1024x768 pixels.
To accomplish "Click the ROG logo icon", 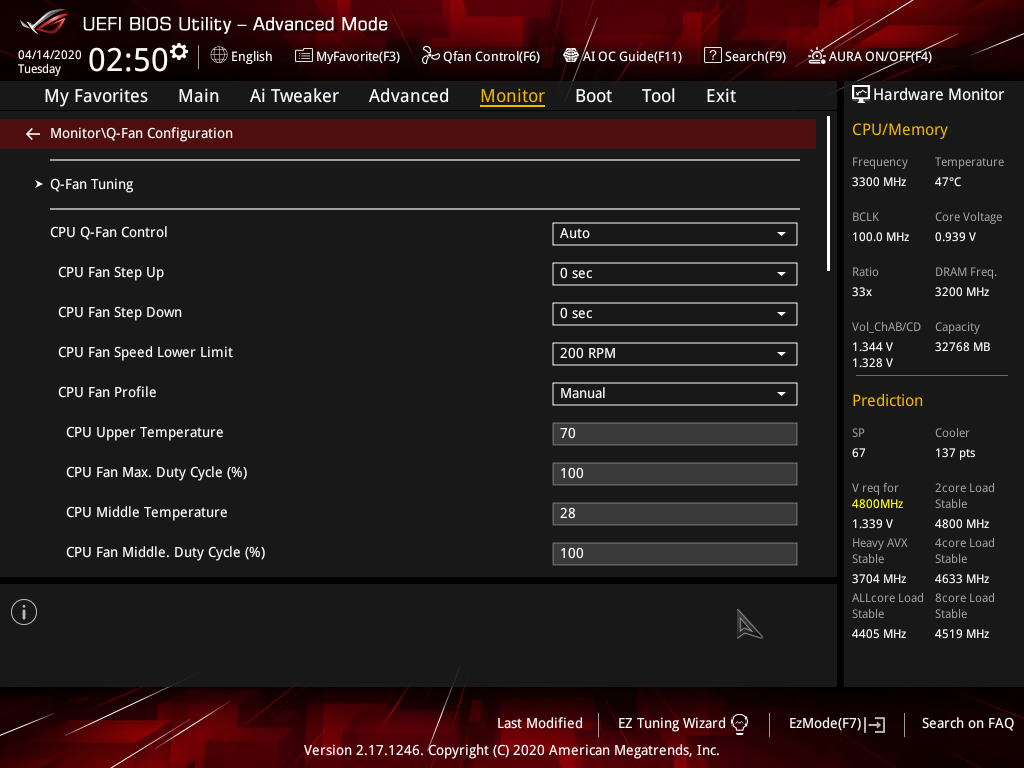I will 44,23.
